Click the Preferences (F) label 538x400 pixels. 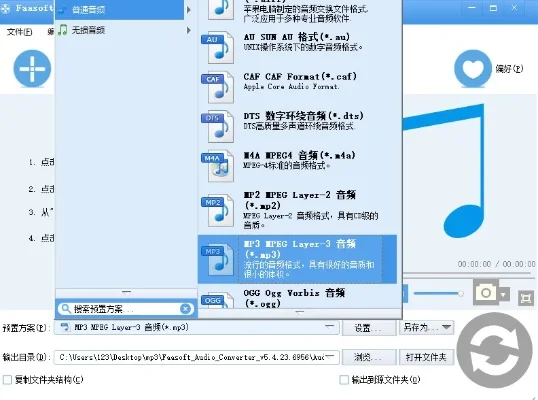(x=509, y=69)
